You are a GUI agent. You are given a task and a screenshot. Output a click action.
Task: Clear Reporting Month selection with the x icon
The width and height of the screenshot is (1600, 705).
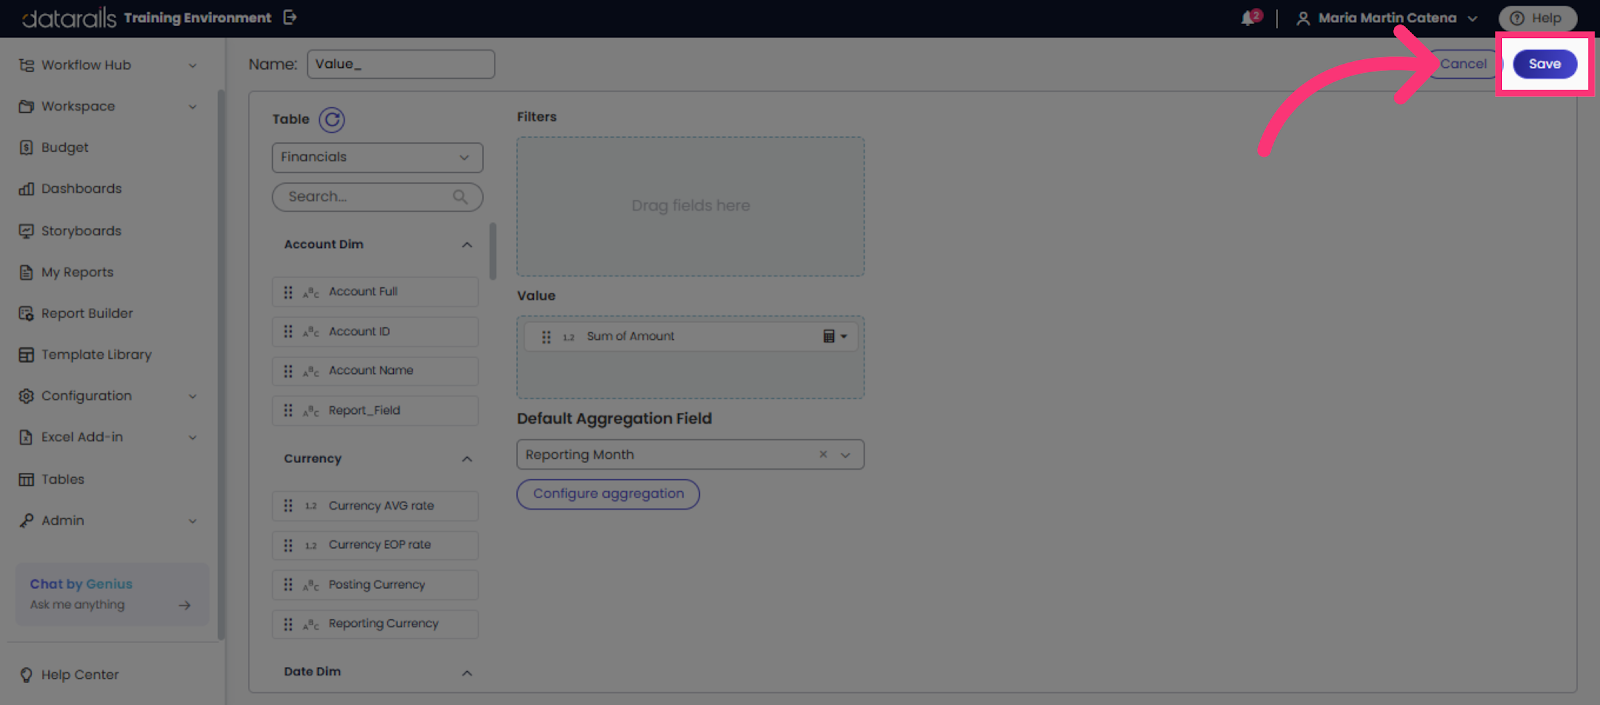pos(823,454)
